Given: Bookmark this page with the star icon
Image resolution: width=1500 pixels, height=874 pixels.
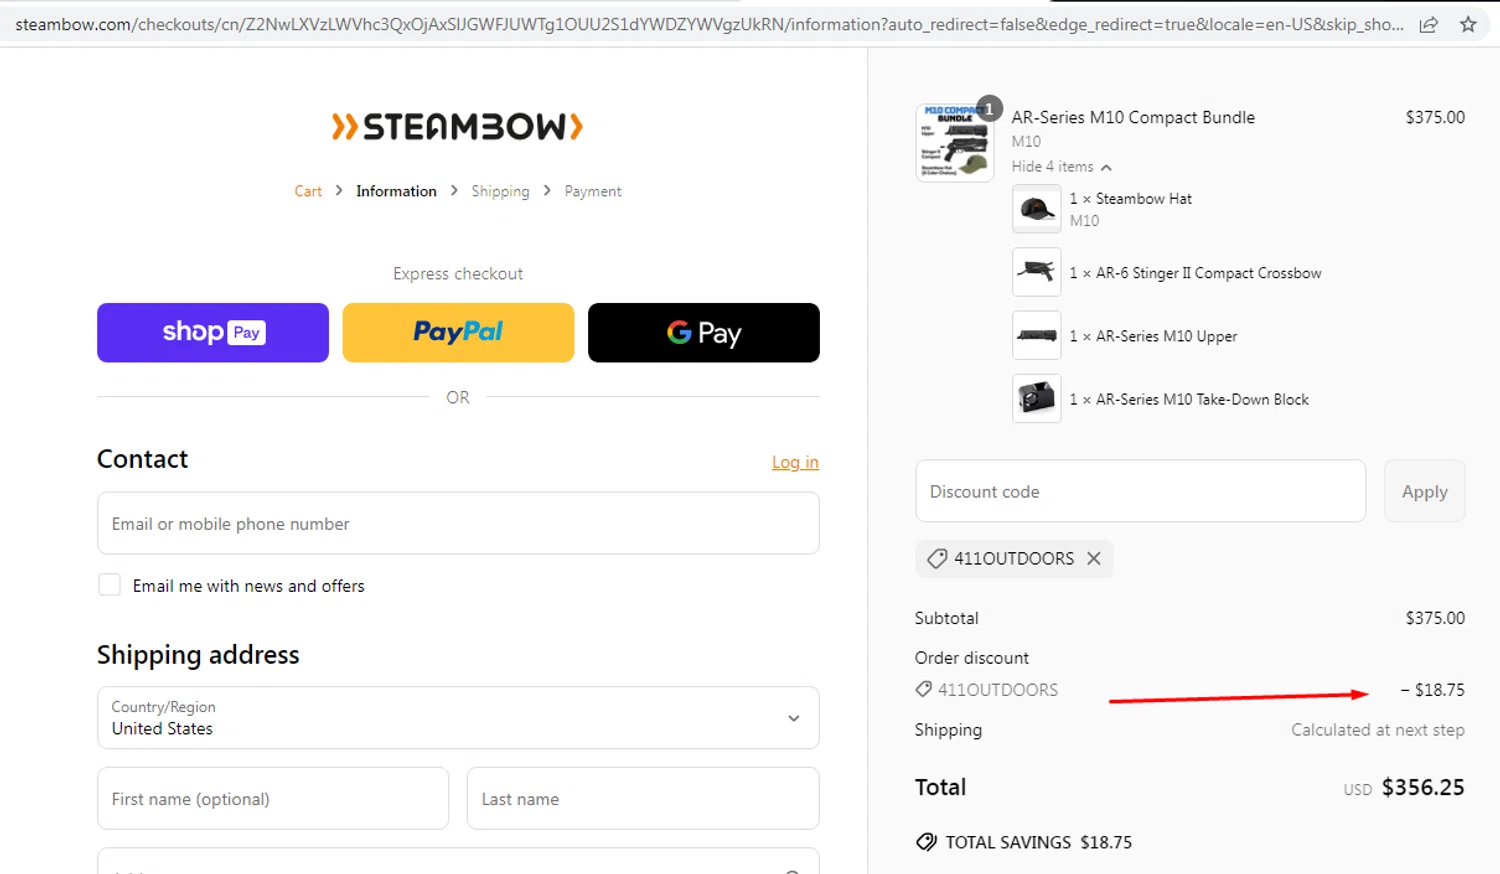Looking at the screenshot, I should point(1468,25).
